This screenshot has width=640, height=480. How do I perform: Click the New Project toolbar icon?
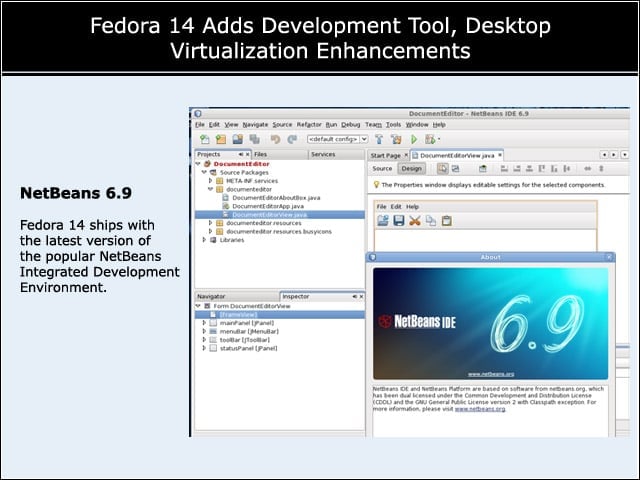tap(221, 139)
